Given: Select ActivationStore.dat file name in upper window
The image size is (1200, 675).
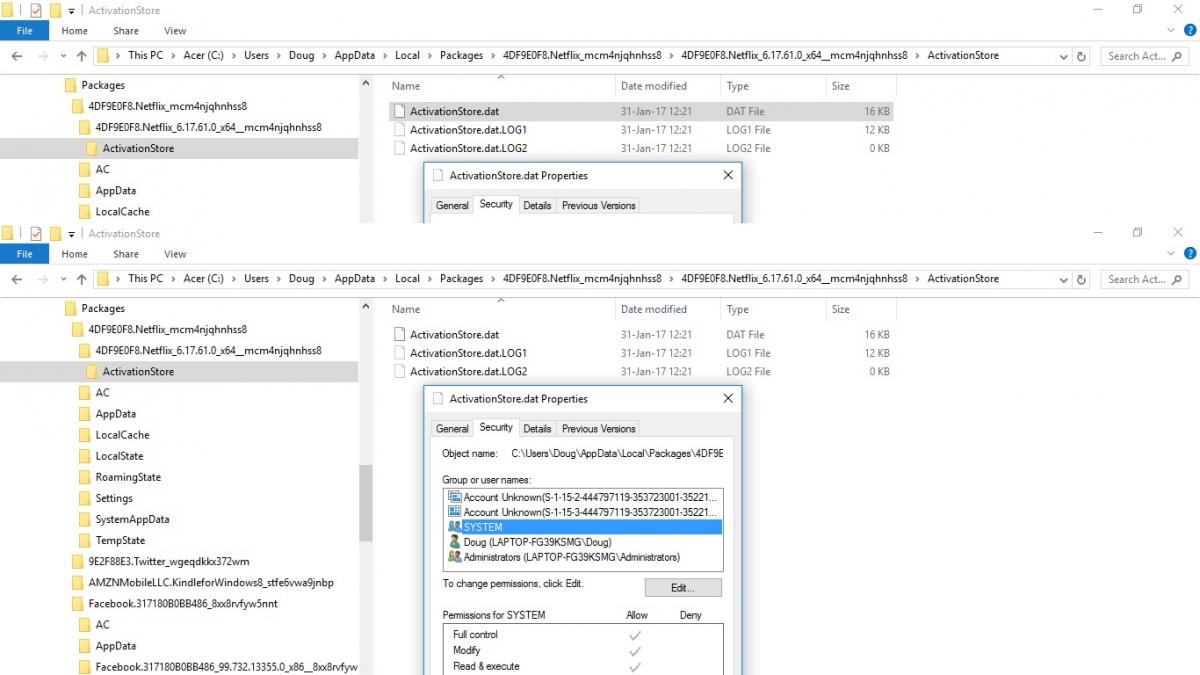Looking at the screenshot, I should pos(454,112).
